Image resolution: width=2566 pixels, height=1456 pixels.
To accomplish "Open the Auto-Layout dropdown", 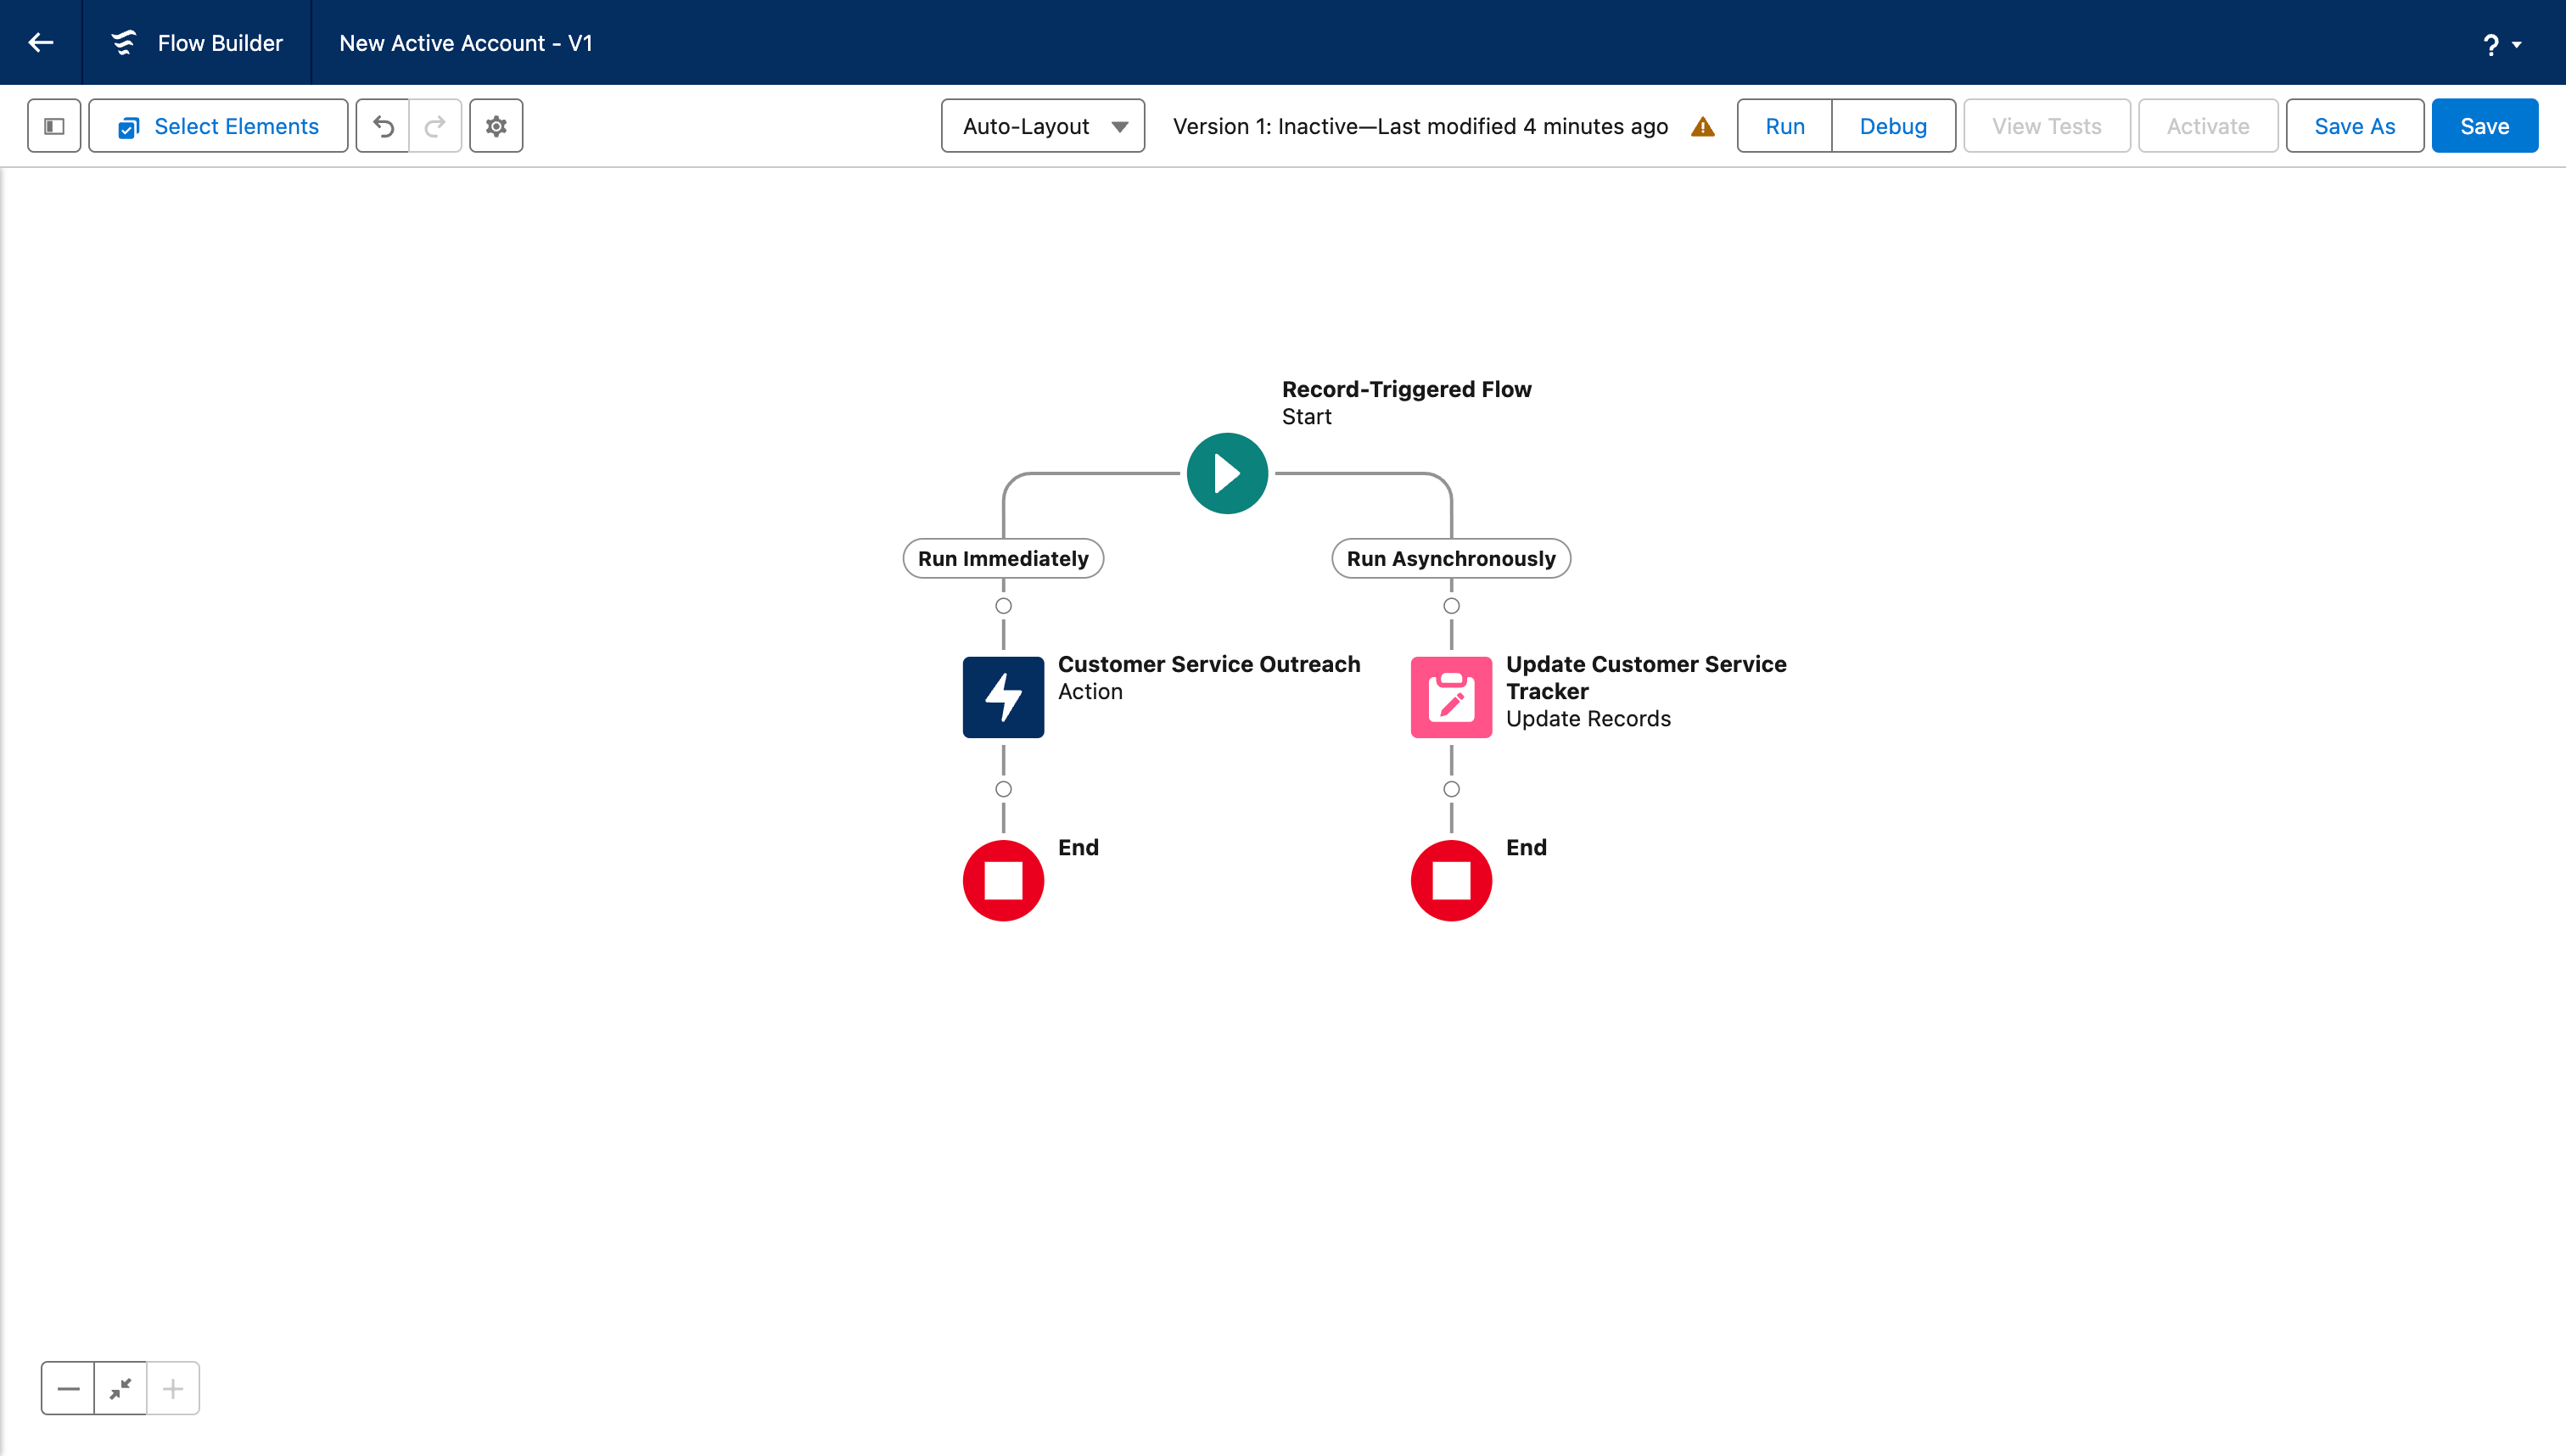I will click(x=1042, y=126).
